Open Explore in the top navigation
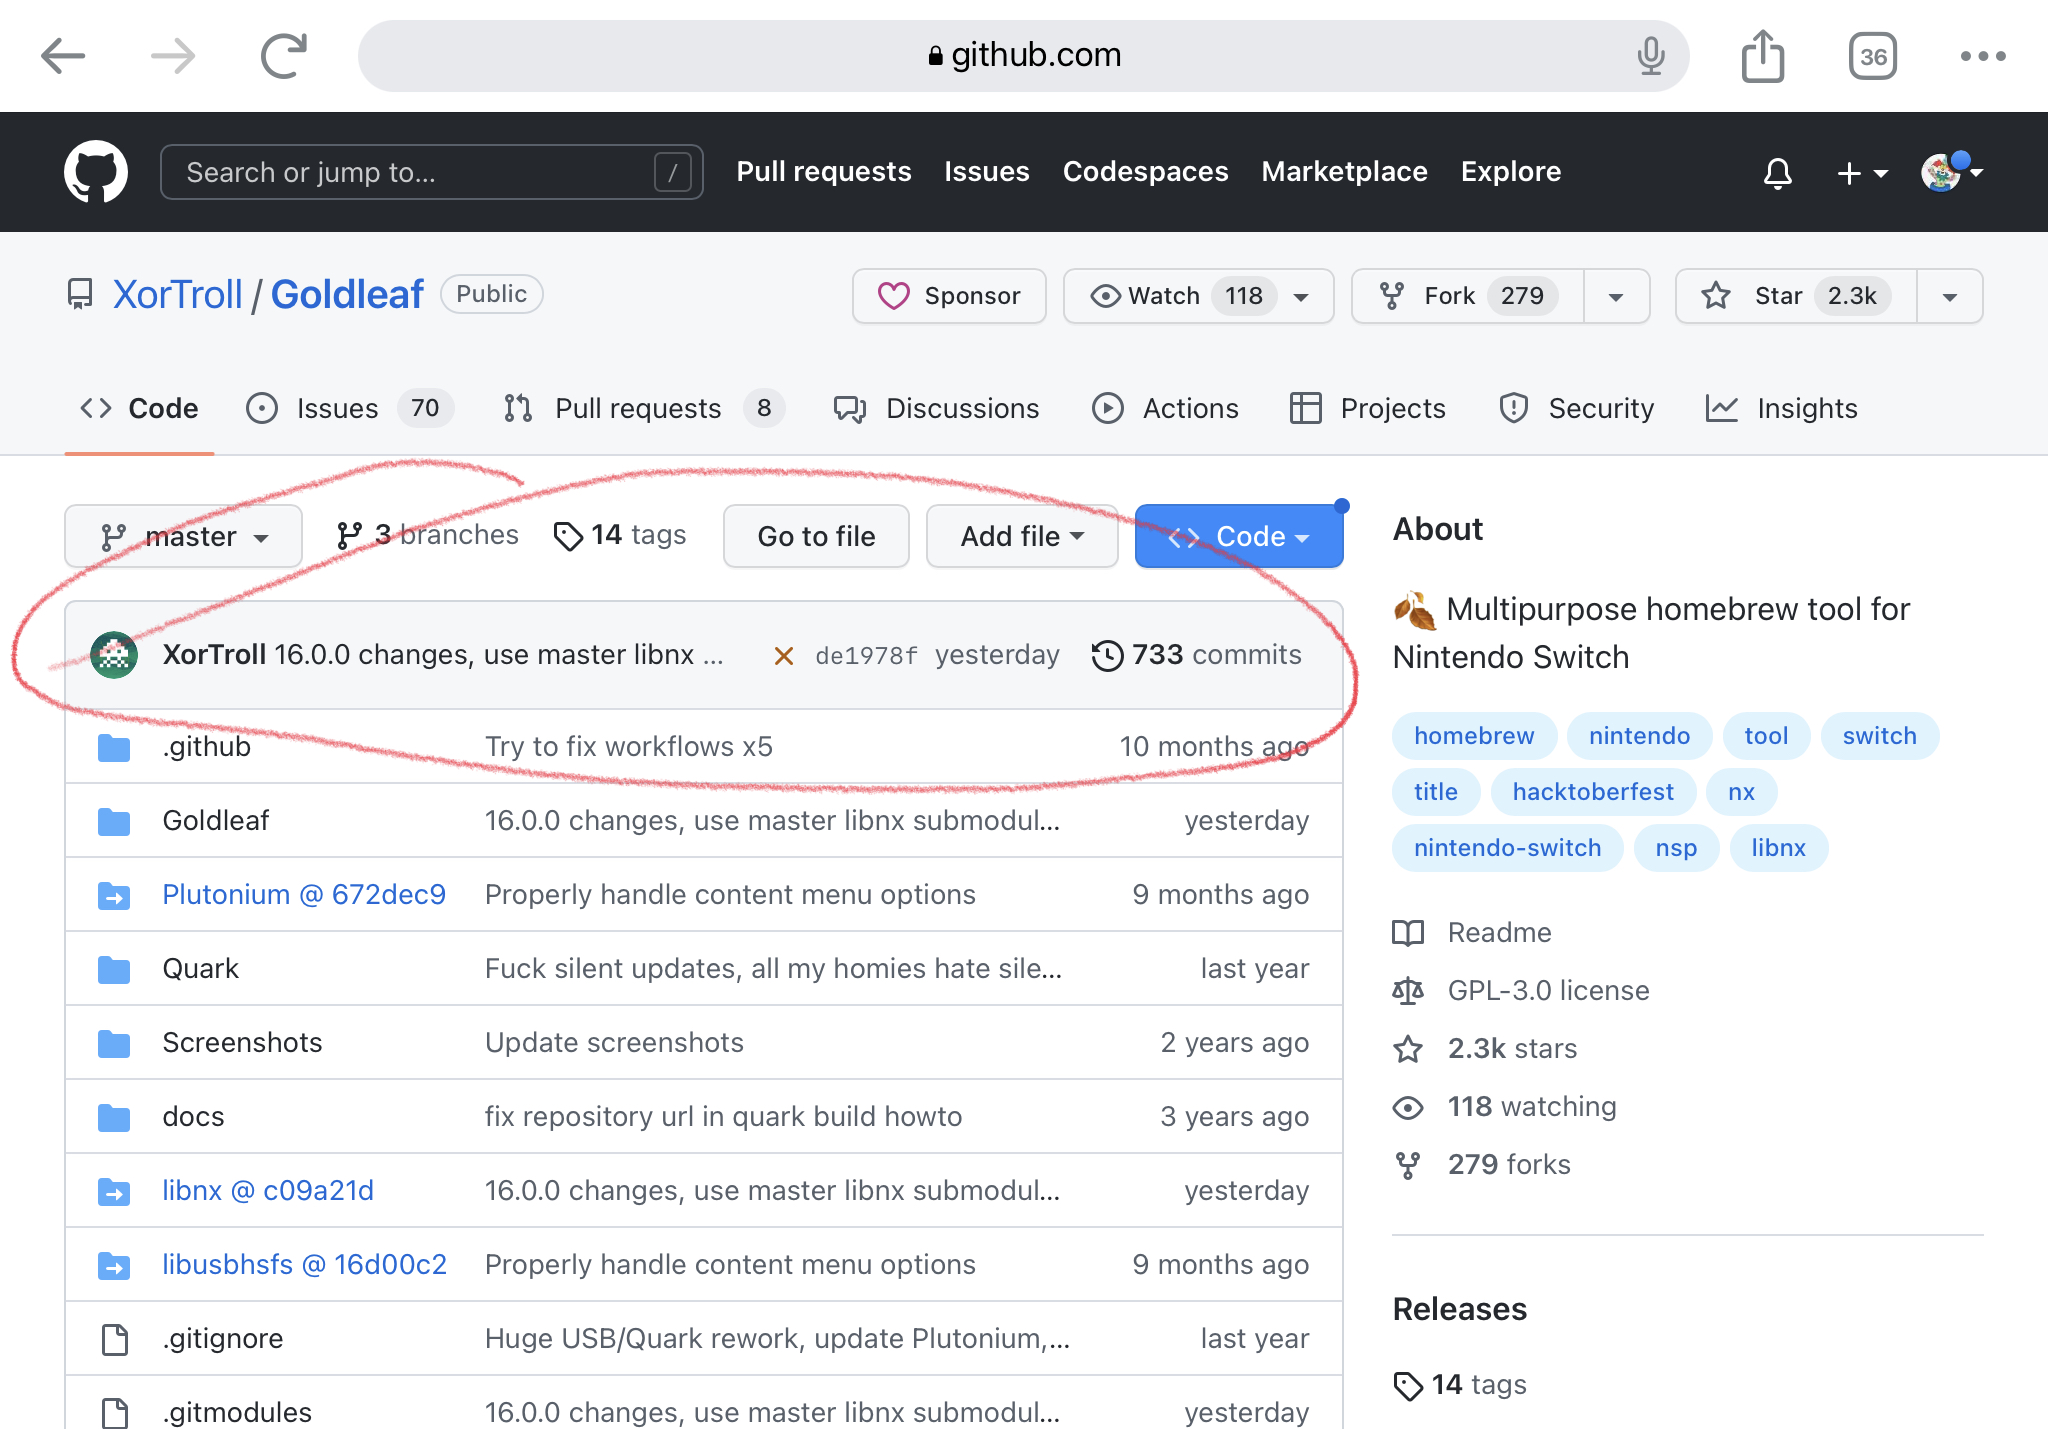The width and height of the screenshot is (2048, 1429). click(1511, 172)
